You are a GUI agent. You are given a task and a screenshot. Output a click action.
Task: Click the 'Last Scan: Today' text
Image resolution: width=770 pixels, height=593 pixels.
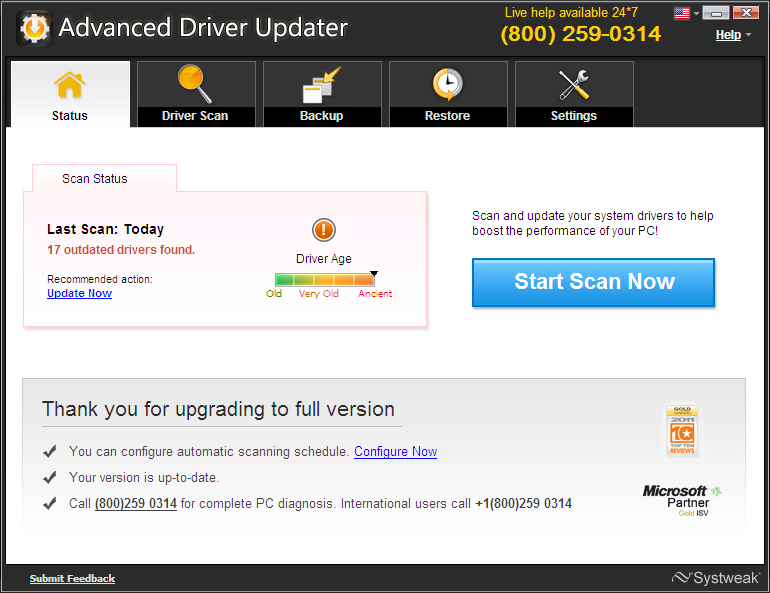pos(105,229)
